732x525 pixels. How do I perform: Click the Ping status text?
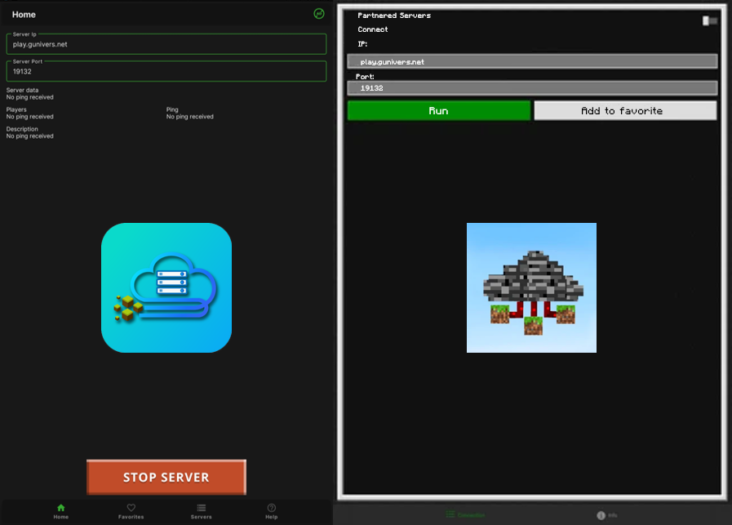(189, 116)
